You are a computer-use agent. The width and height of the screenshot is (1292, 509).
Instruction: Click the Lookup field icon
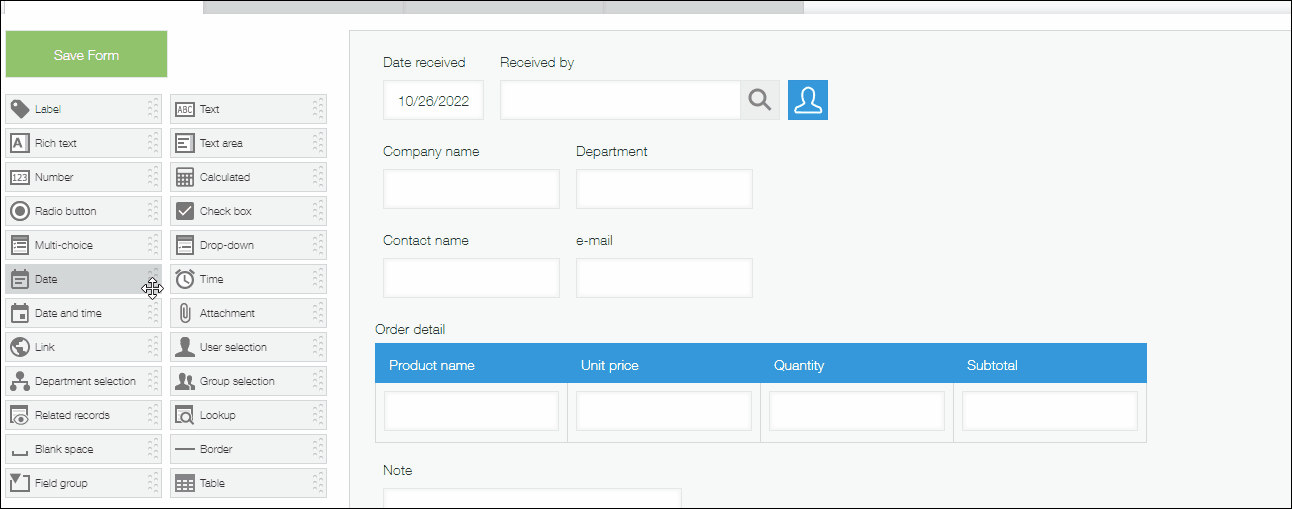coord(184,415)
